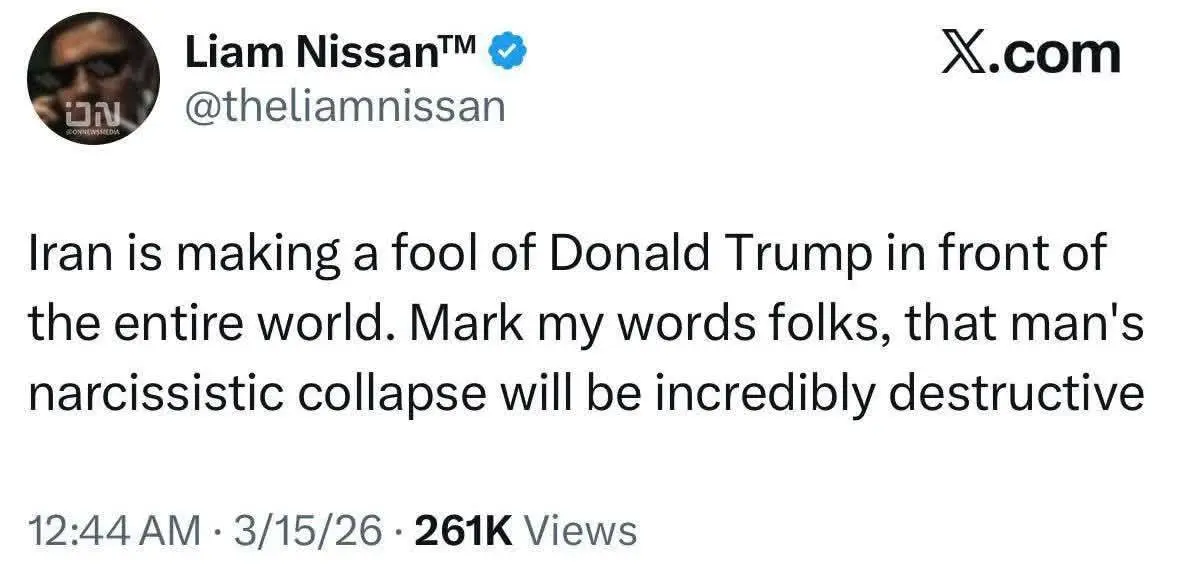This screenshot has height=584, width=1179.
Task: Click the phrase narcissistic collapse
Action: point(248,394)
